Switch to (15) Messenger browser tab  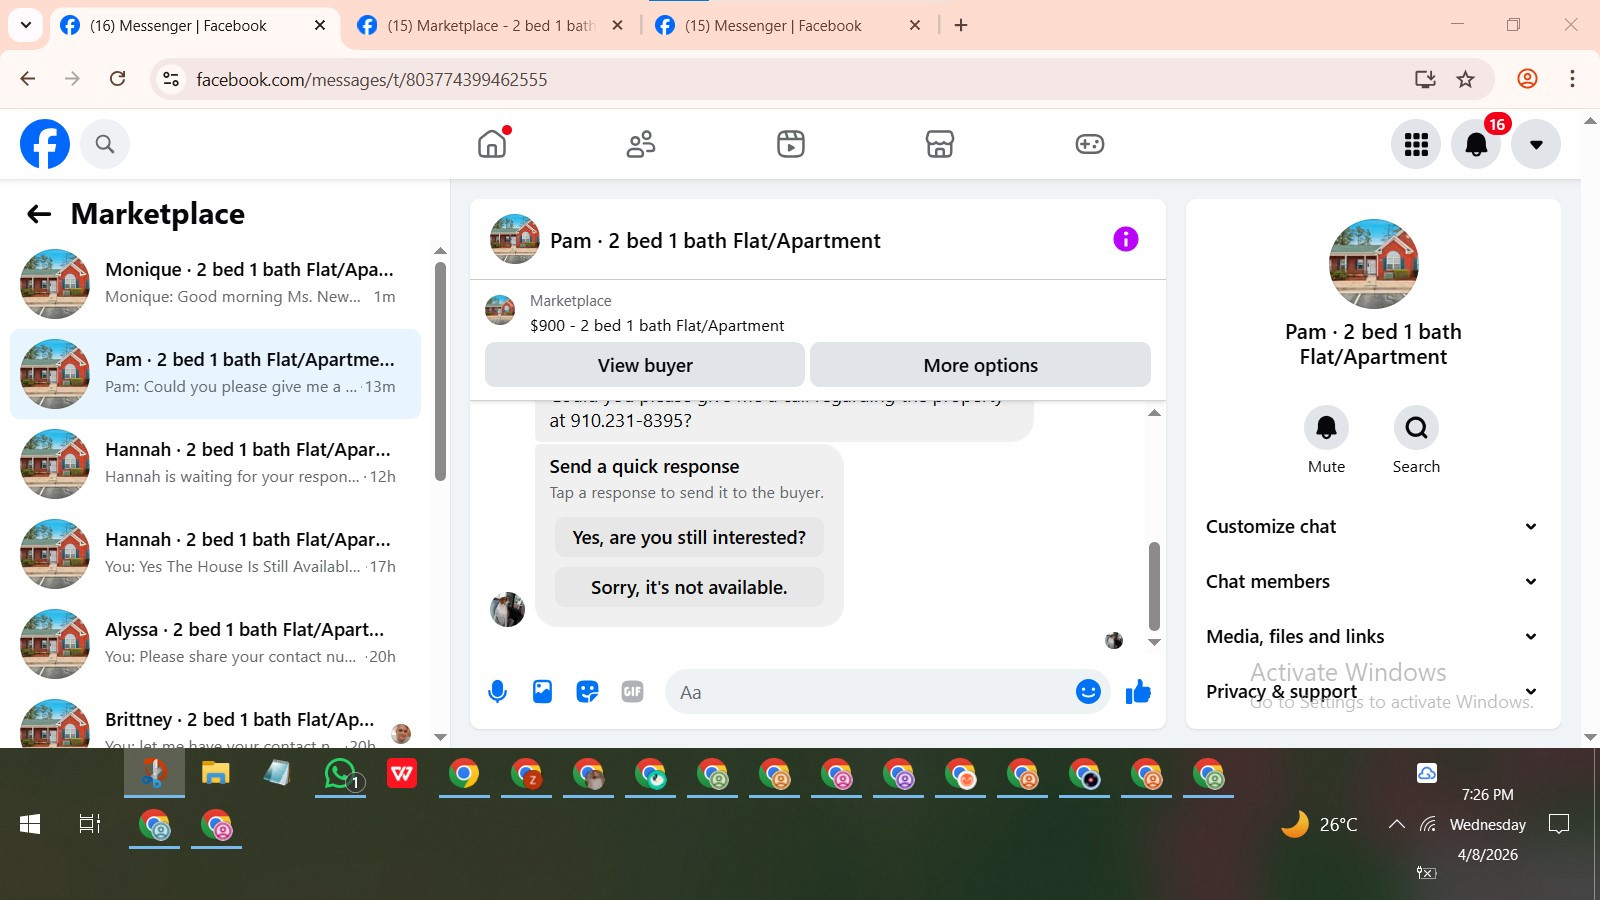[x=787, y=26]
